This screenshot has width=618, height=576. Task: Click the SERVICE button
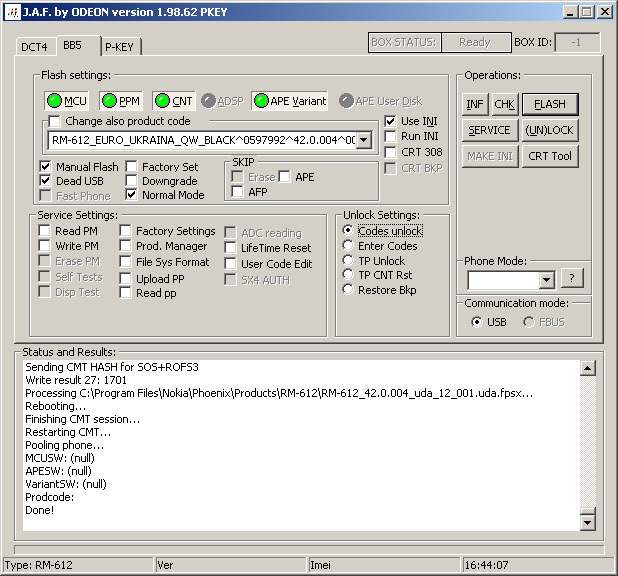tap(490, 130)
